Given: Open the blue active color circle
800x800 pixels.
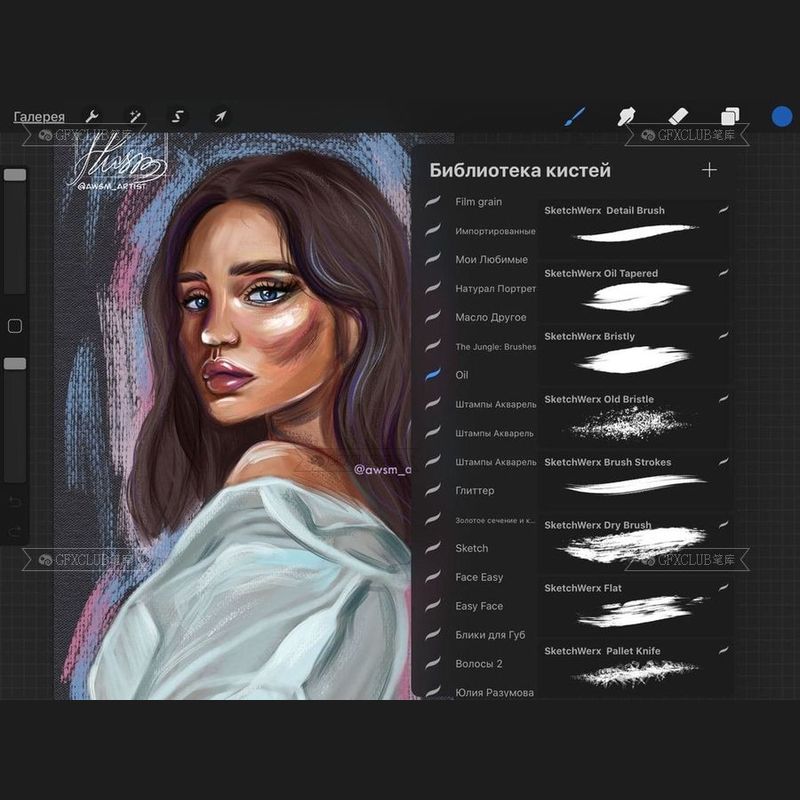Looking at the screenshot, I should (x=782, y=116).
